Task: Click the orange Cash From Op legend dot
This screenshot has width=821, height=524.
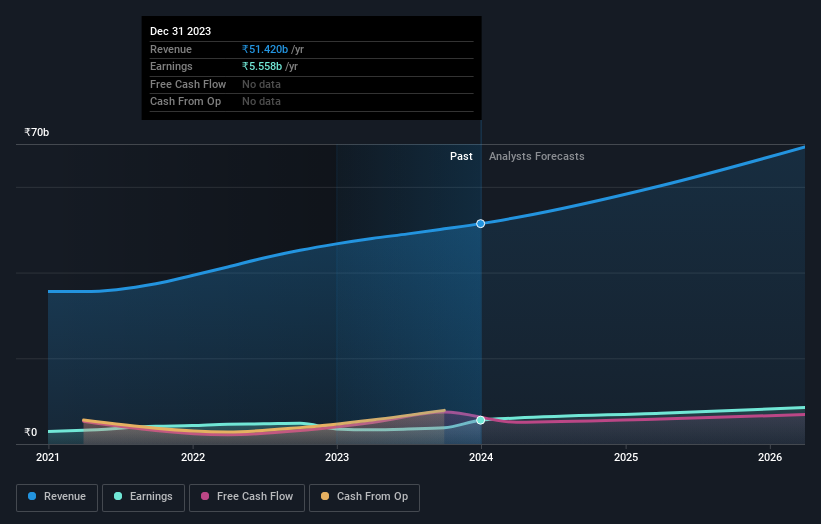Action: (x=325, y=496)
